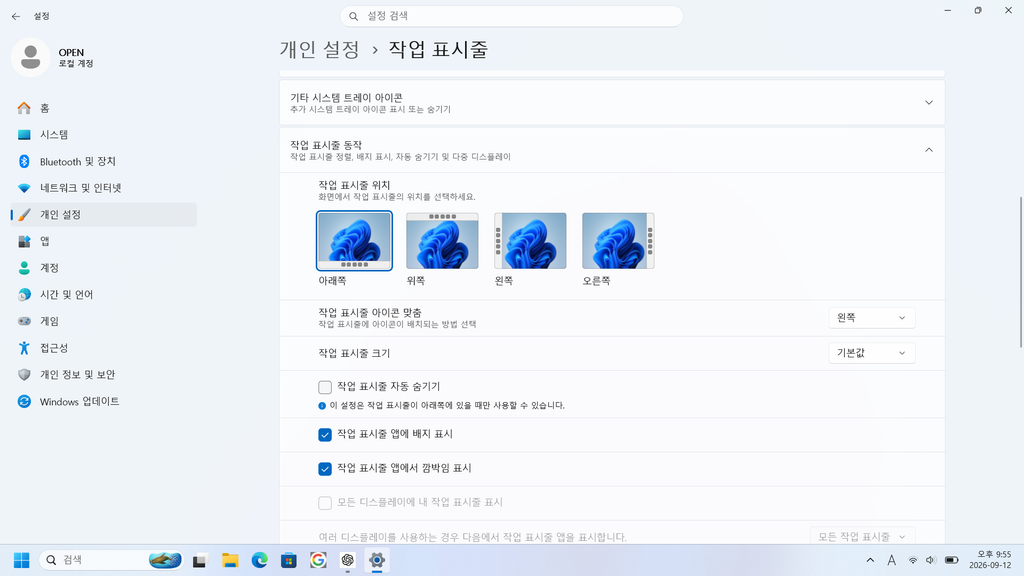Open the clock and date flyout
The width and height of the screenshot is (1024, 576).
click(990, 560)
